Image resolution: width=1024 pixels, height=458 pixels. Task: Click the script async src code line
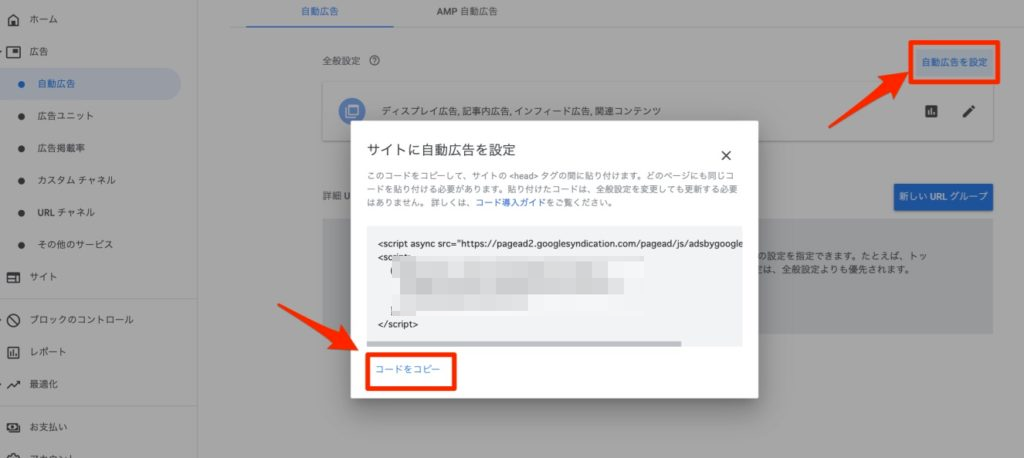tap(560, 244)
